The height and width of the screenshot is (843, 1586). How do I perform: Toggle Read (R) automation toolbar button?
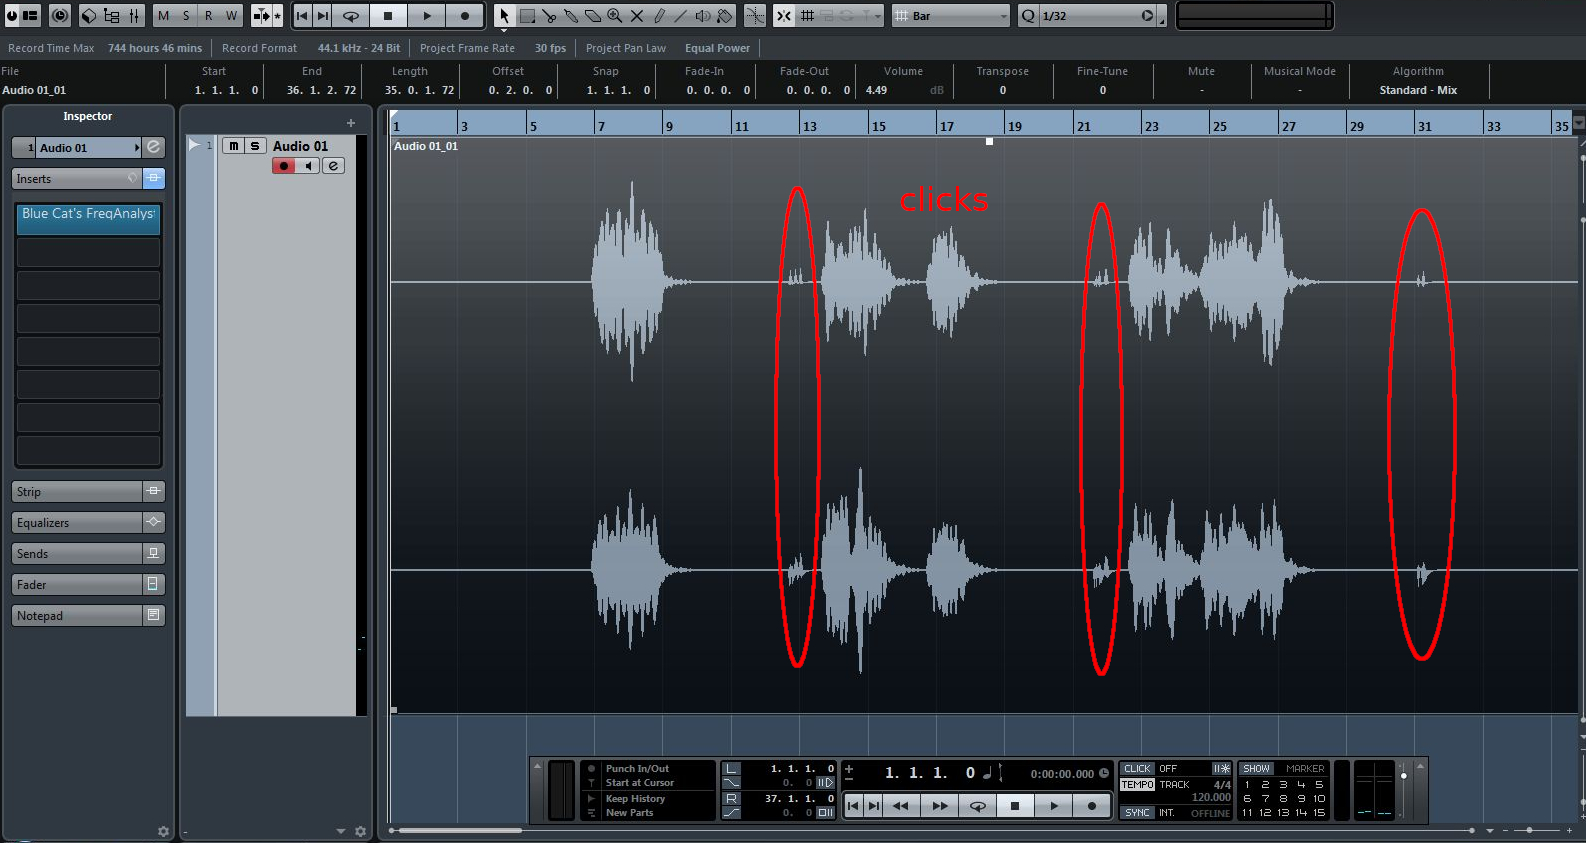208,16
